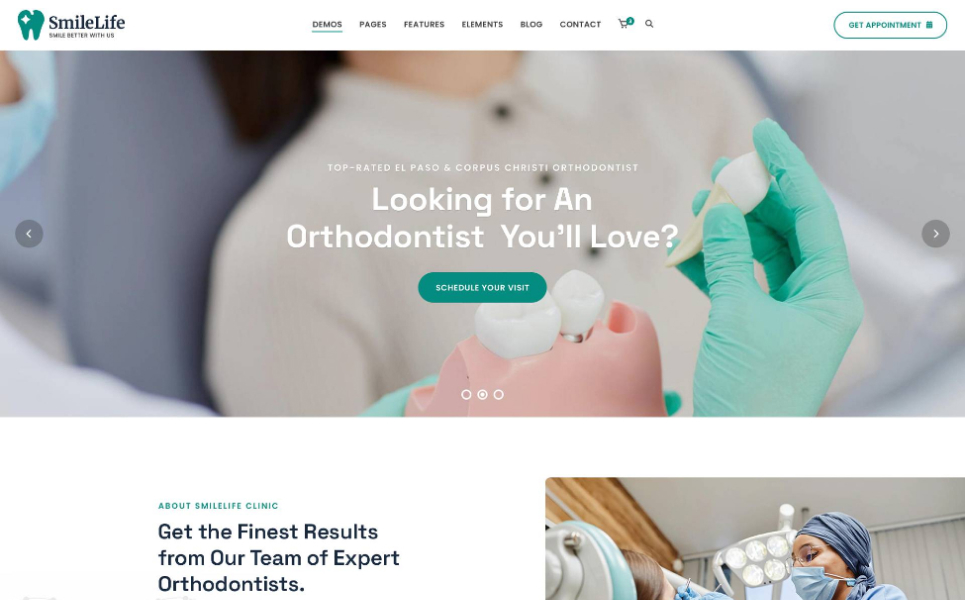Click Schedule Your Visit button
The width and height of the screenshot is (965, 600).
pyautogui.click(x=482, y=287)
